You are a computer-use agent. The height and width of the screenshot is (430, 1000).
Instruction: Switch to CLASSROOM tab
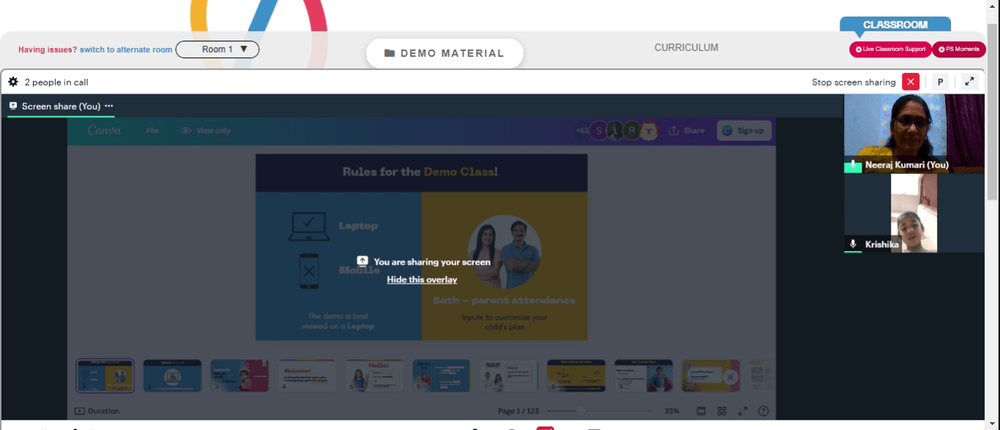[895, 25]
